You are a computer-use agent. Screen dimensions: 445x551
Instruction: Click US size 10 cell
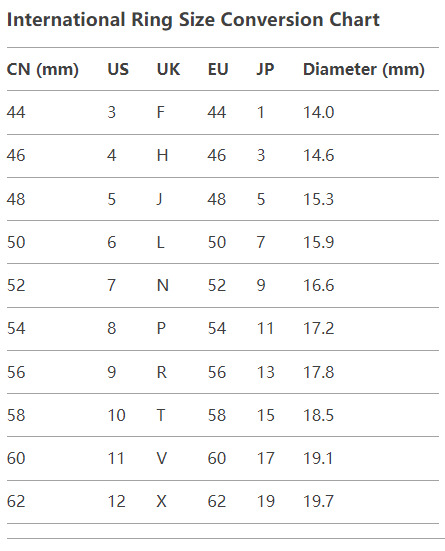pyautogui.click(x=116, y=415)
